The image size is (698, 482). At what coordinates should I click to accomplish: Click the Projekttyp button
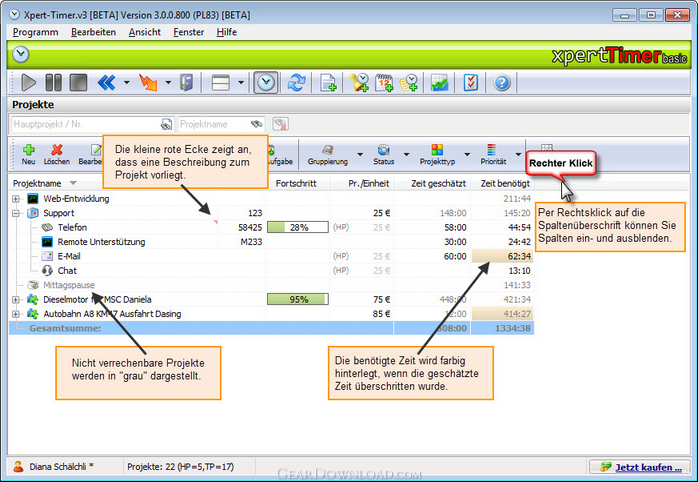pos(437,154)
